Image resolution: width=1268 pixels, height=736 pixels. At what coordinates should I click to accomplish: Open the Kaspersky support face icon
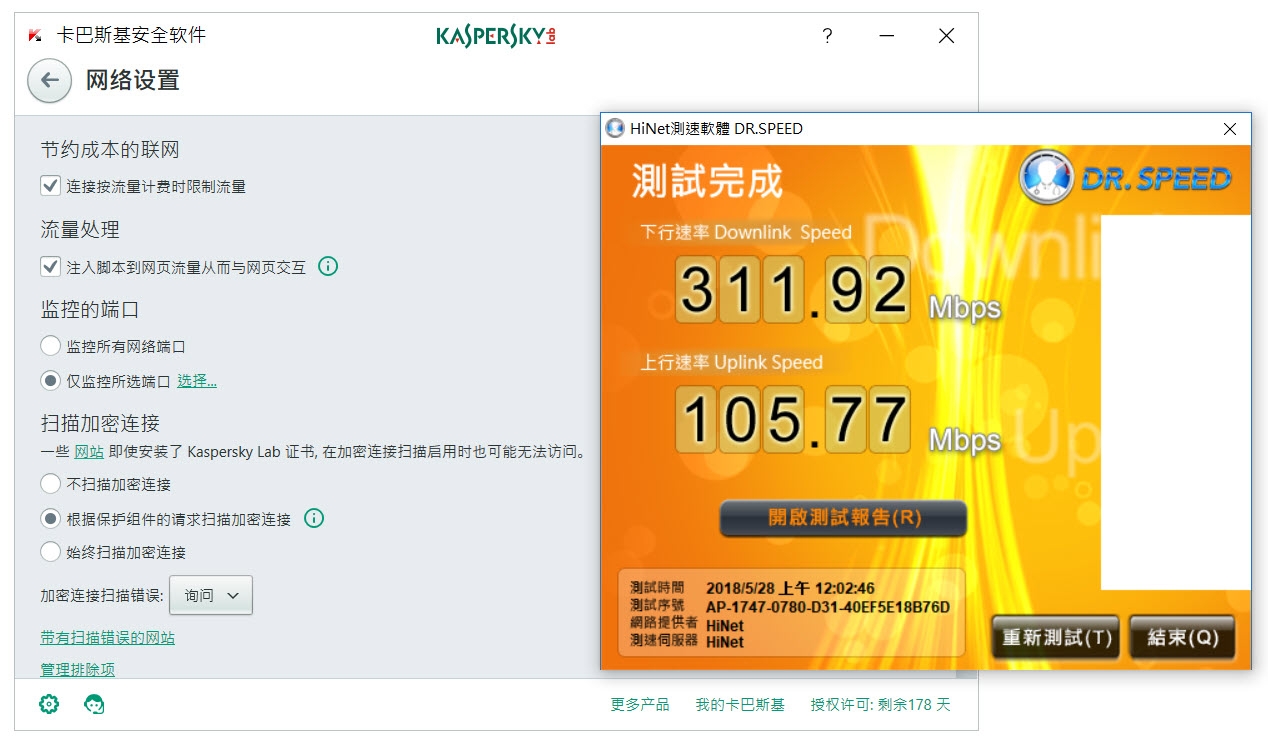tap(95, 704)
